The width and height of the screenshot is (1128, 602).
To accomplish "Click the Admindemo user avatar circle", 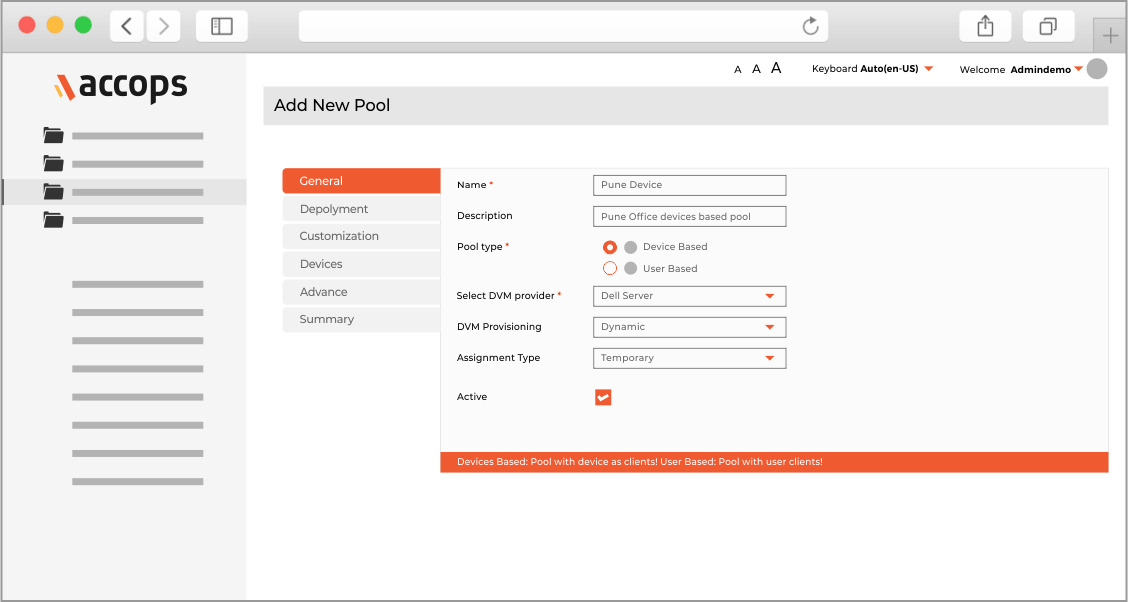I will pos(1097,69).
